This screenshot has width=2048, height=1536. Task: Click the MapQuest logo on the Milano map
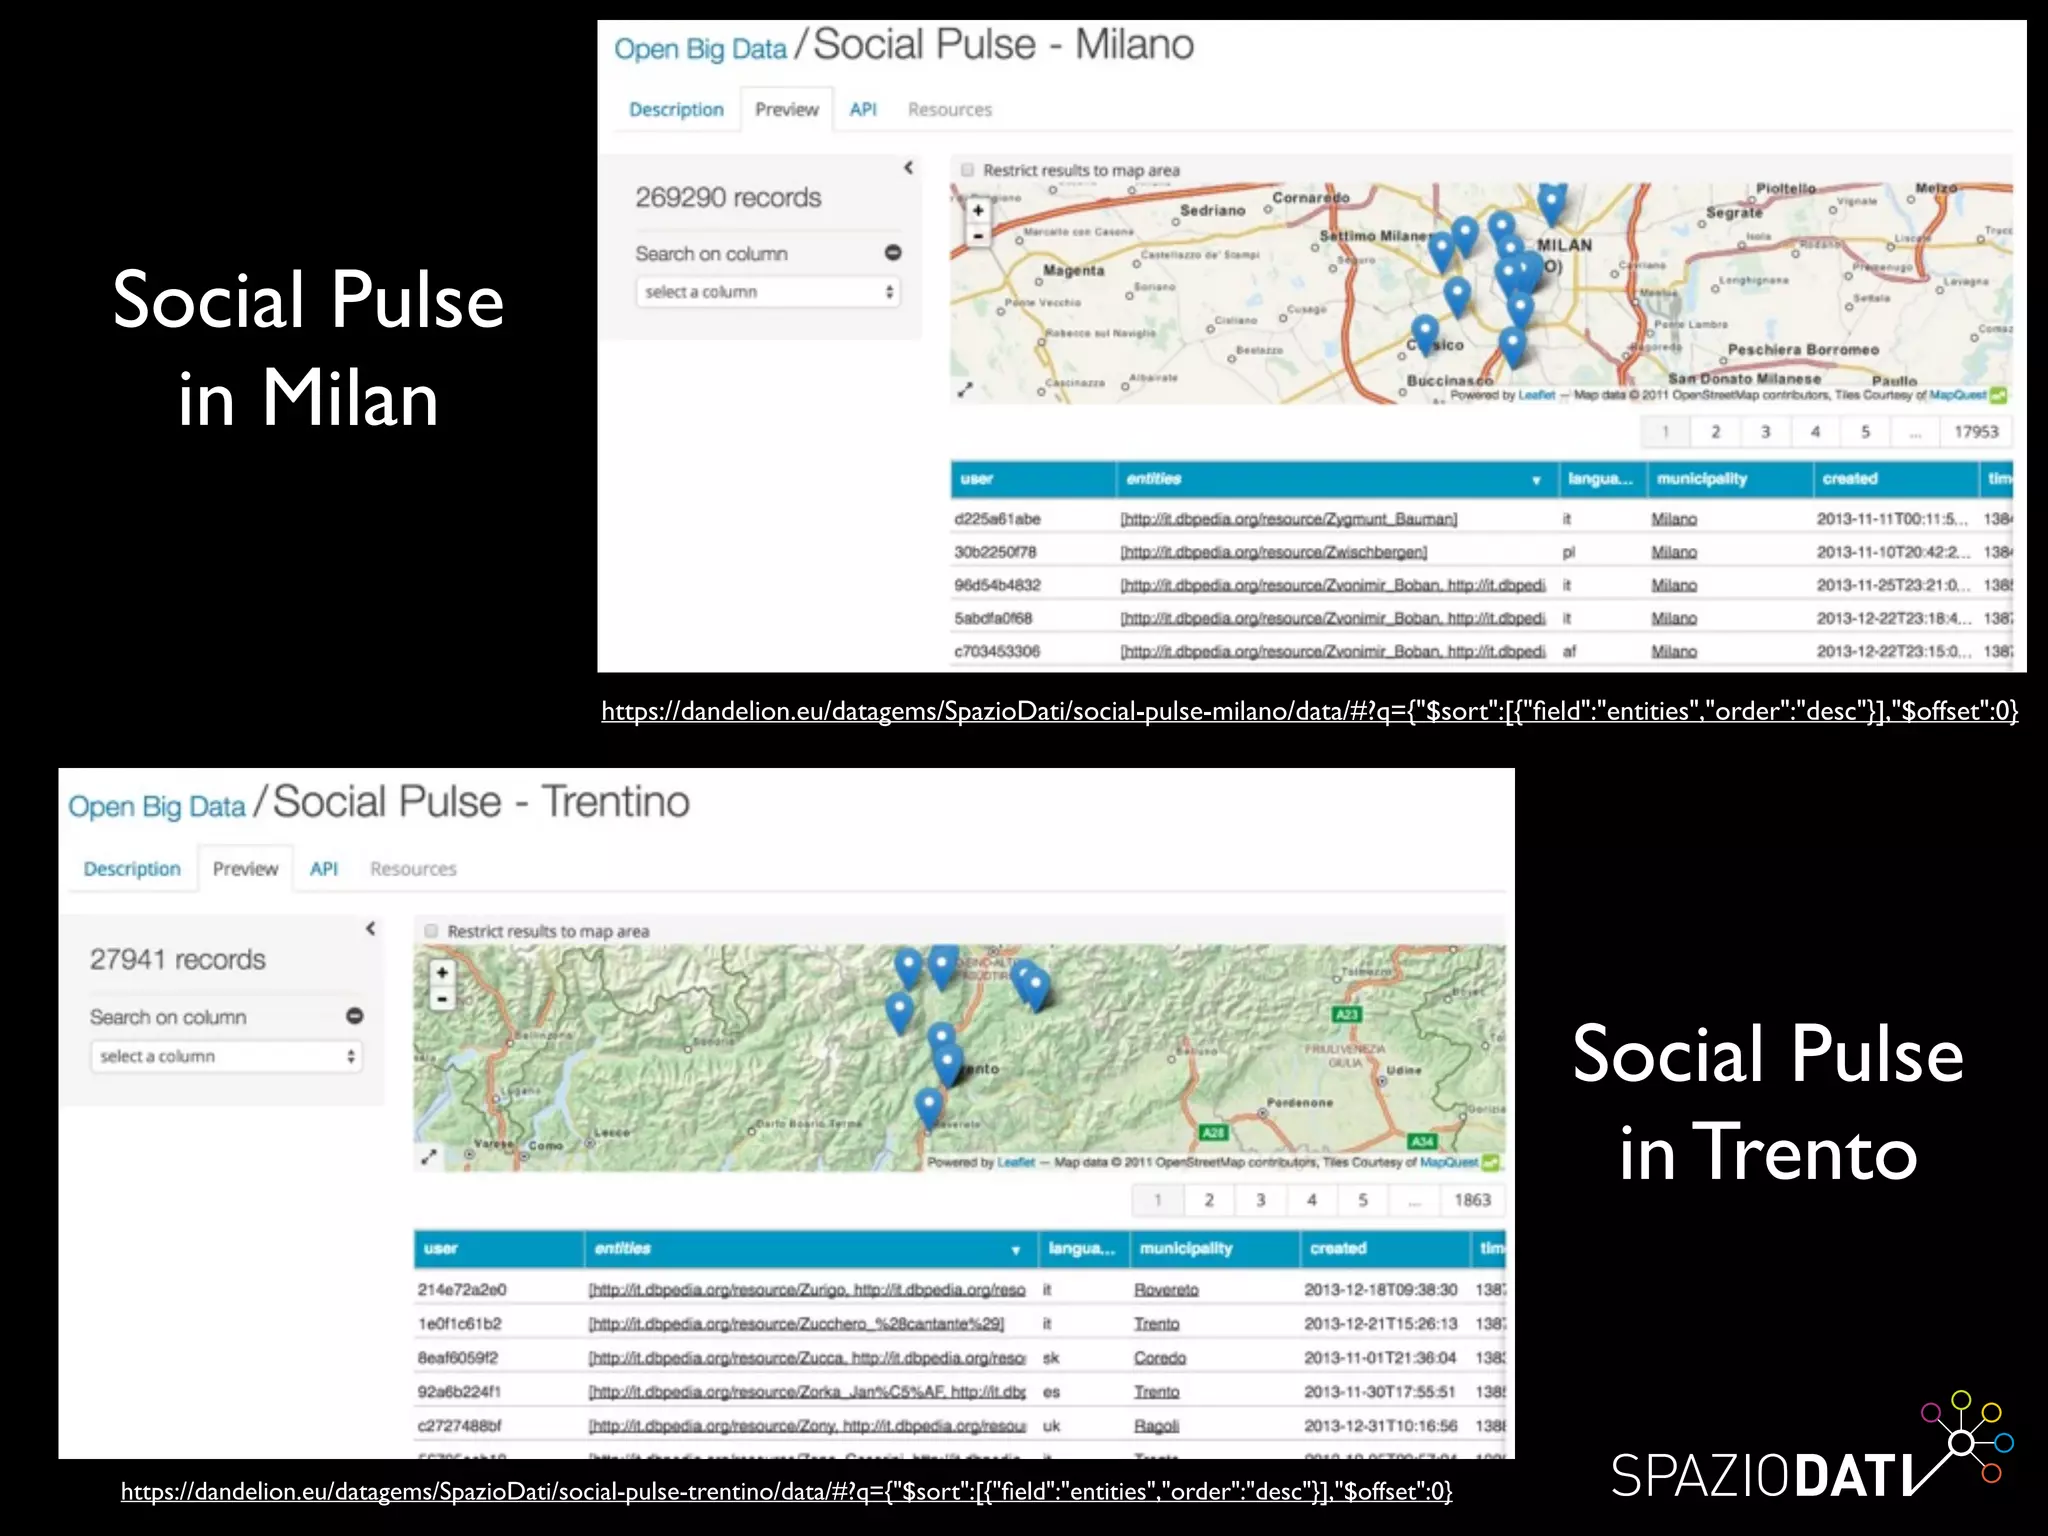1998,395
